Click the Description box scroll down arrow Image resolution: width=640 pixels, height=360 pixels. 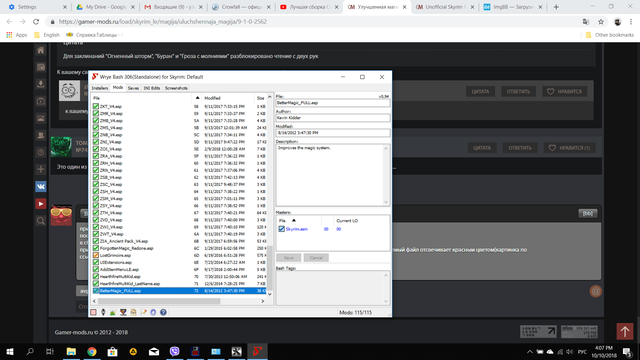click(386, 202)
